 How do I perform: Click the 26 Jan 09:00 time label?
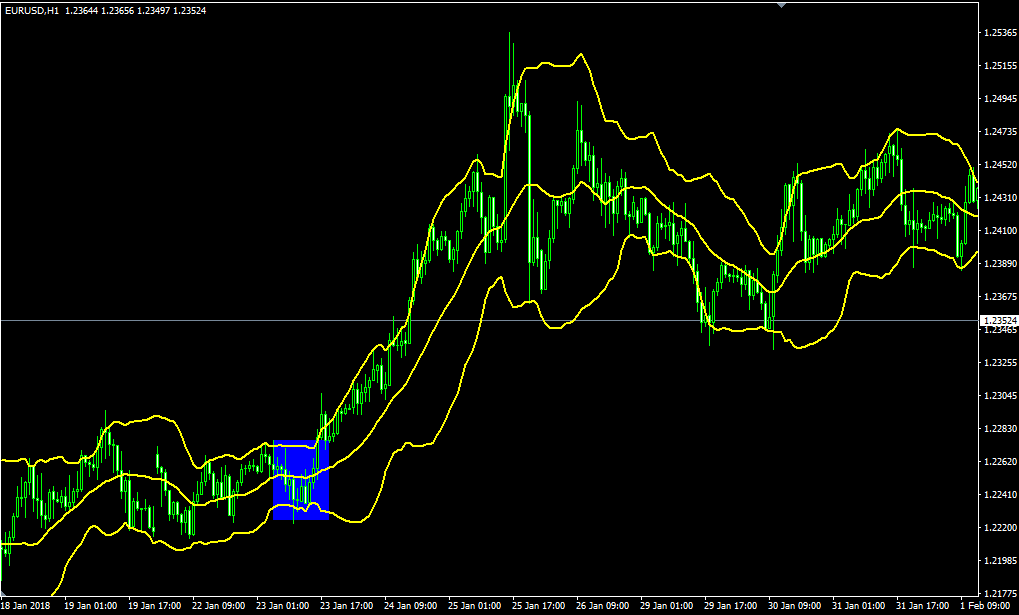click(x=604, y=606)
